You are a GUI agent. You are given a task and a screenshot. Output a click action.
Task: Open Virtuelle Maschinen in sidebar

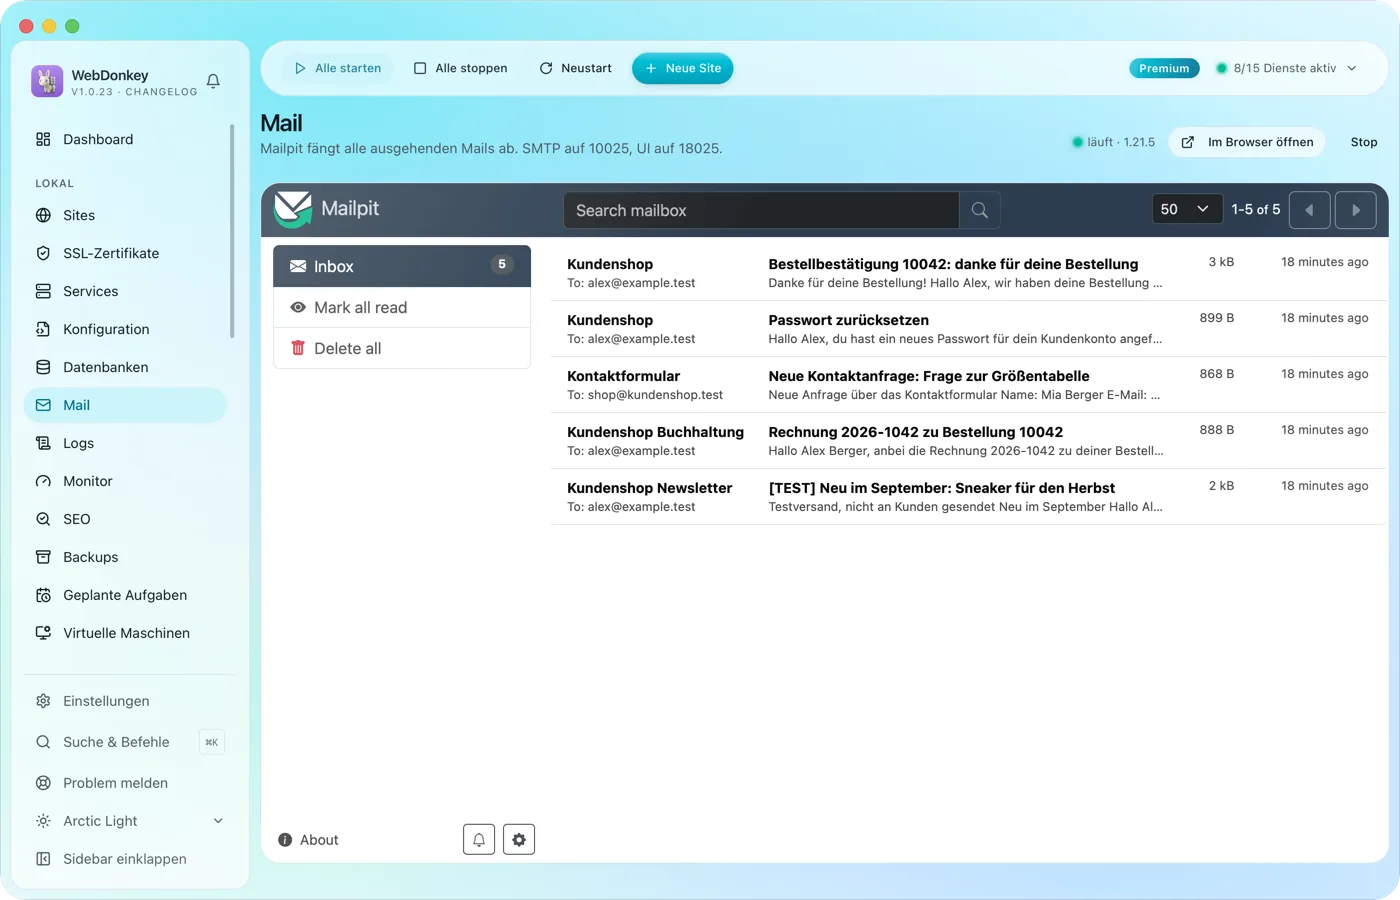[x=125, y=633]
